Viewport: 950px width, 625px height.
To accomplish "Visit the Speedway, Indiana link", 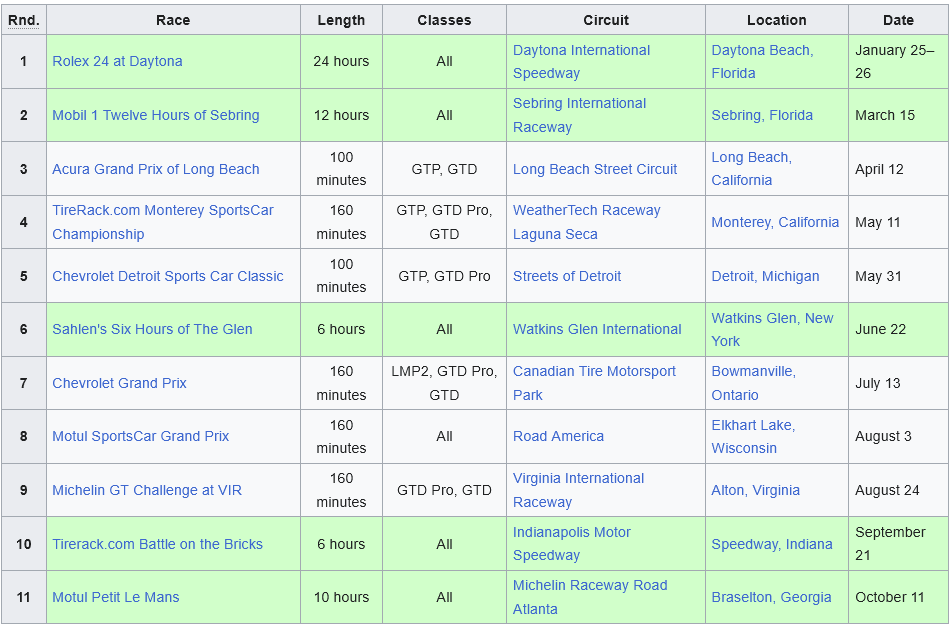I will click(772, 544).
